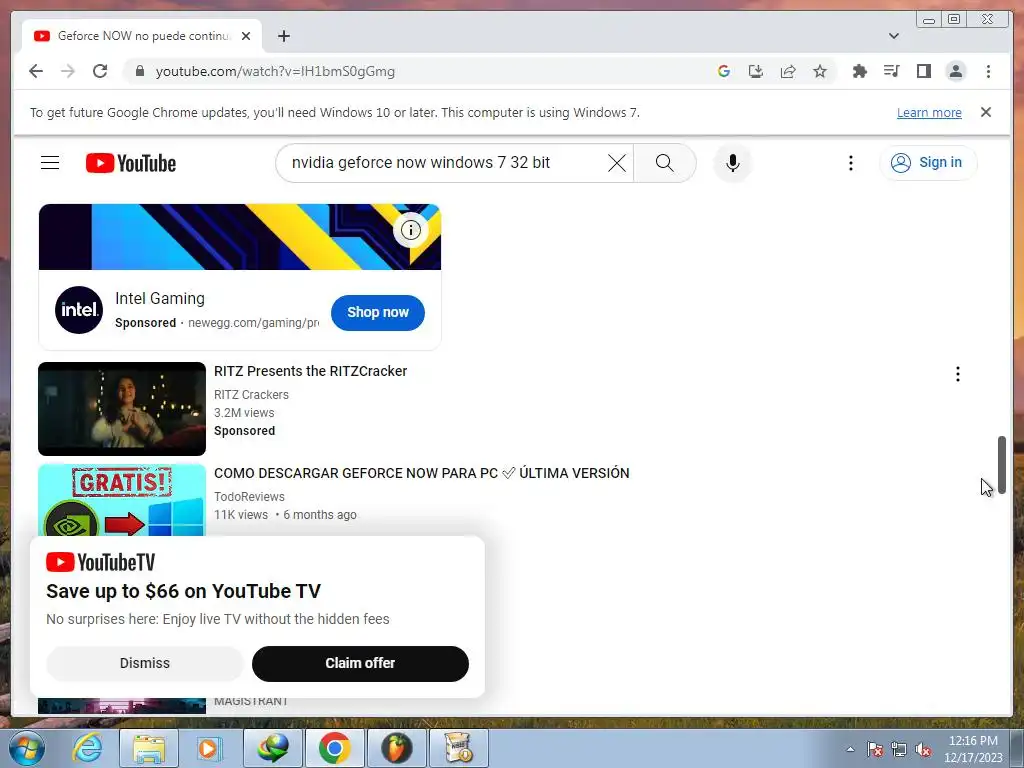Open Learn more about Chrome updates
The height and width of the screenshot is (768, 1024).
click(x=929, y=112)
